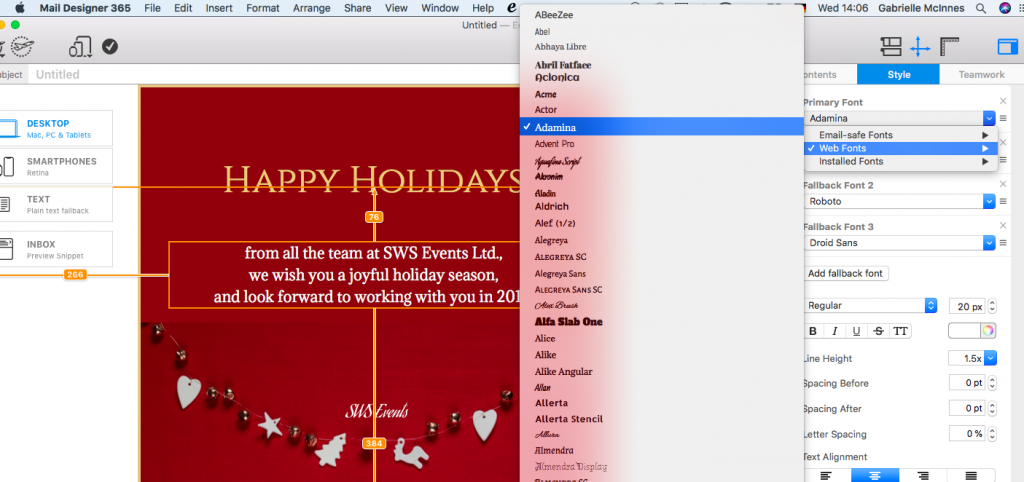Switch to the Style tab
Screen dimensions: 1024x482
tap(899, 74)
